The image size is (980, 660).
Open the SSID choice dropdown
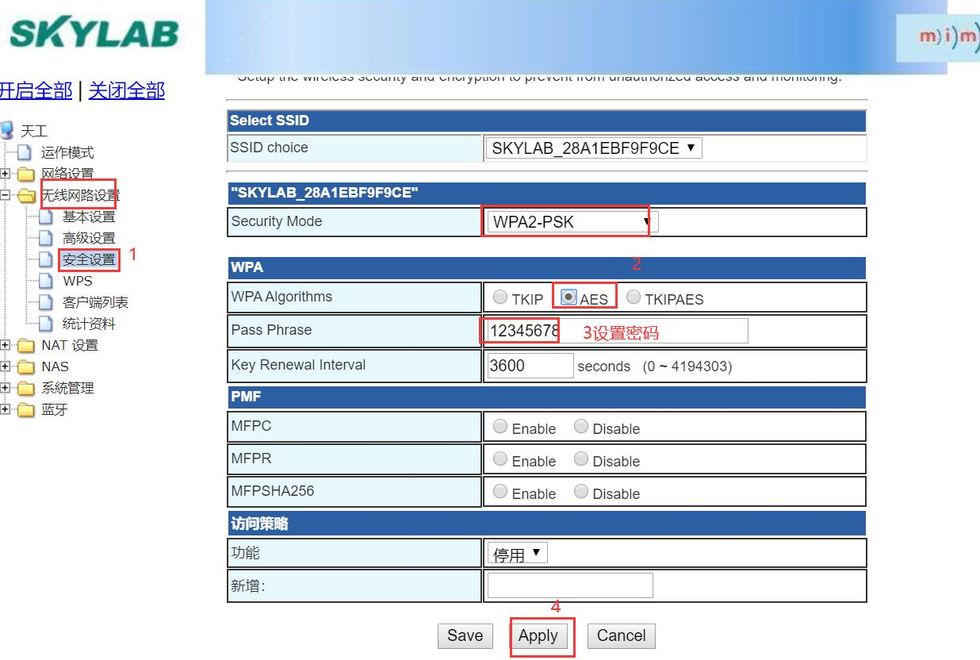(594, 148)
